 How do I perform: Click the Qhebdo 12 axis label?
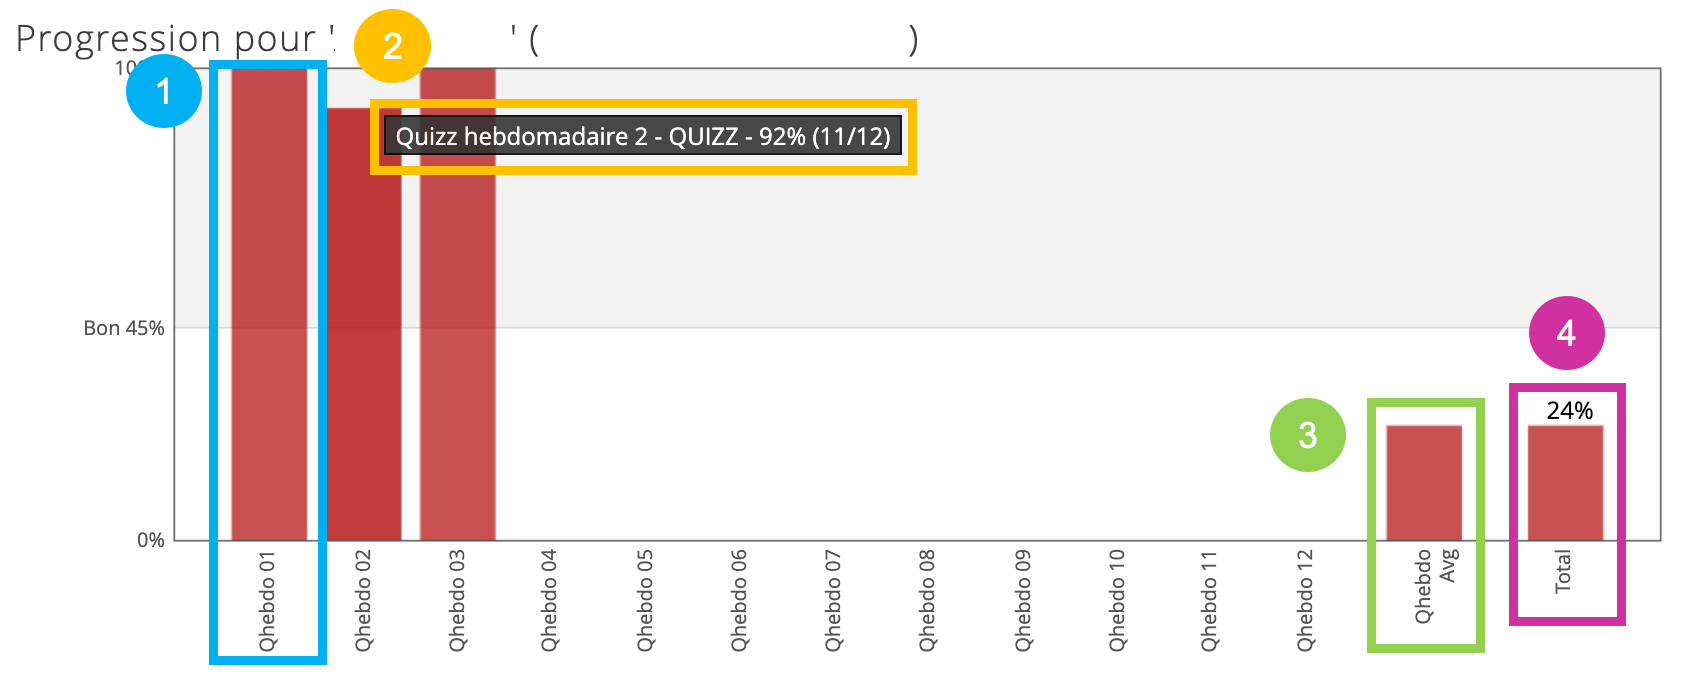[x=1304, y=600]
